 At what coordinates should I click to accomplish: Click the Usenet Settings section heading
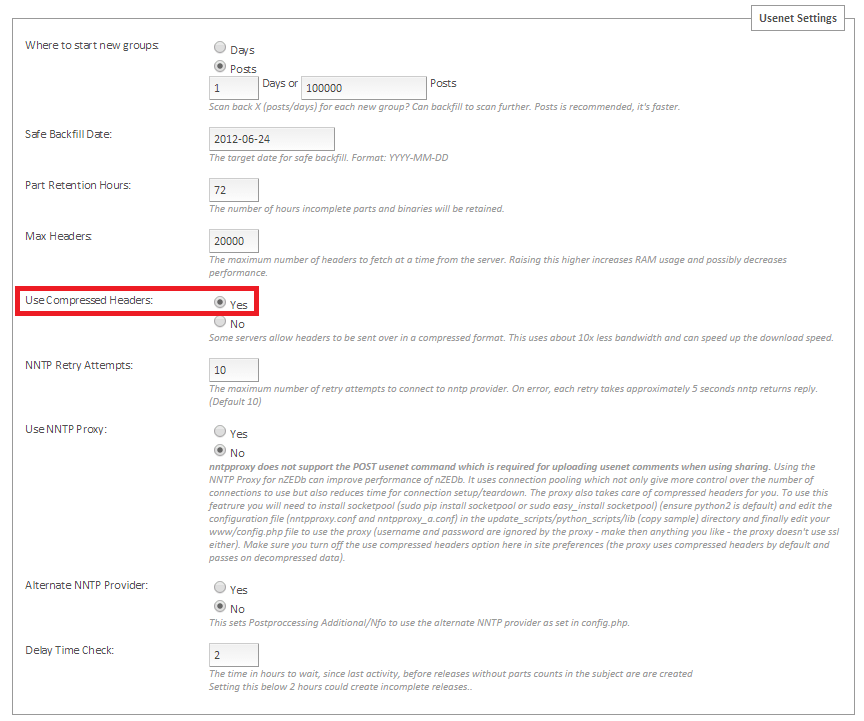point(796,18)
